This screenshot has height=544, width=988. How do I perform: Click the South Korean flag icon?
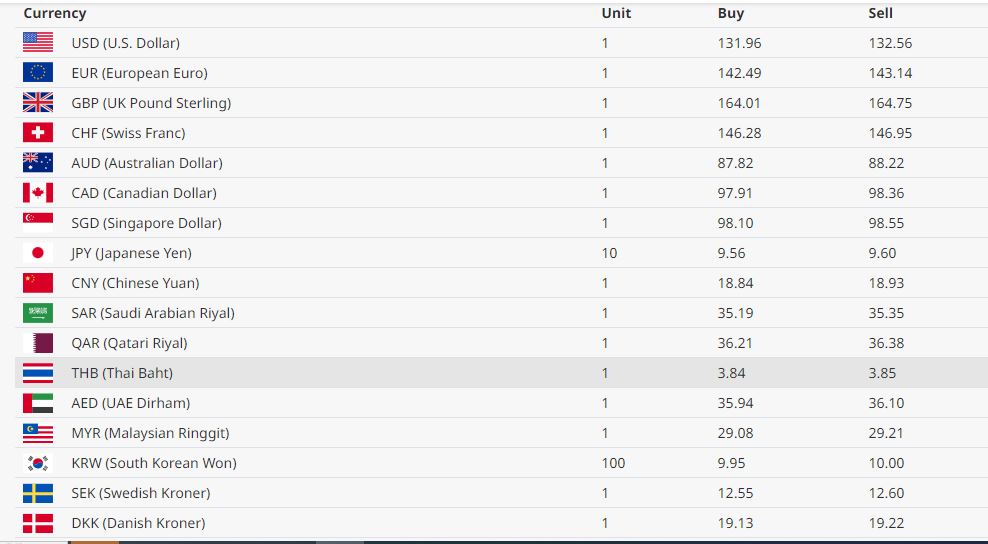[x=38, y=463]
